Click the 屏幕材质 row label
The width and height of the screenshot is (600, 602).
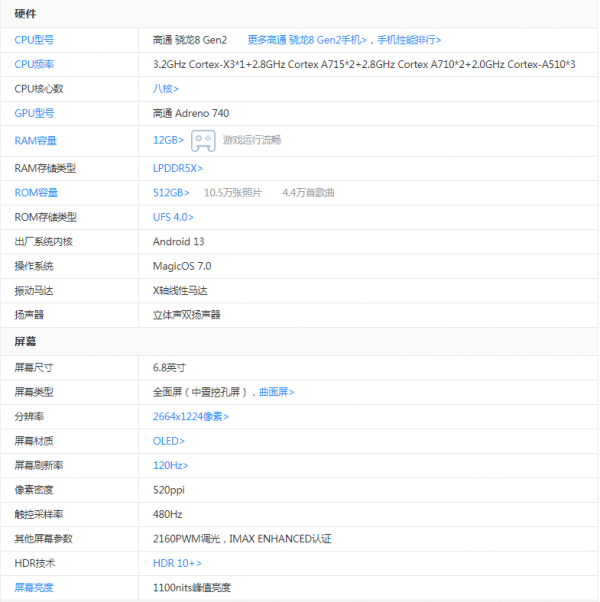[x=34, y=441]
